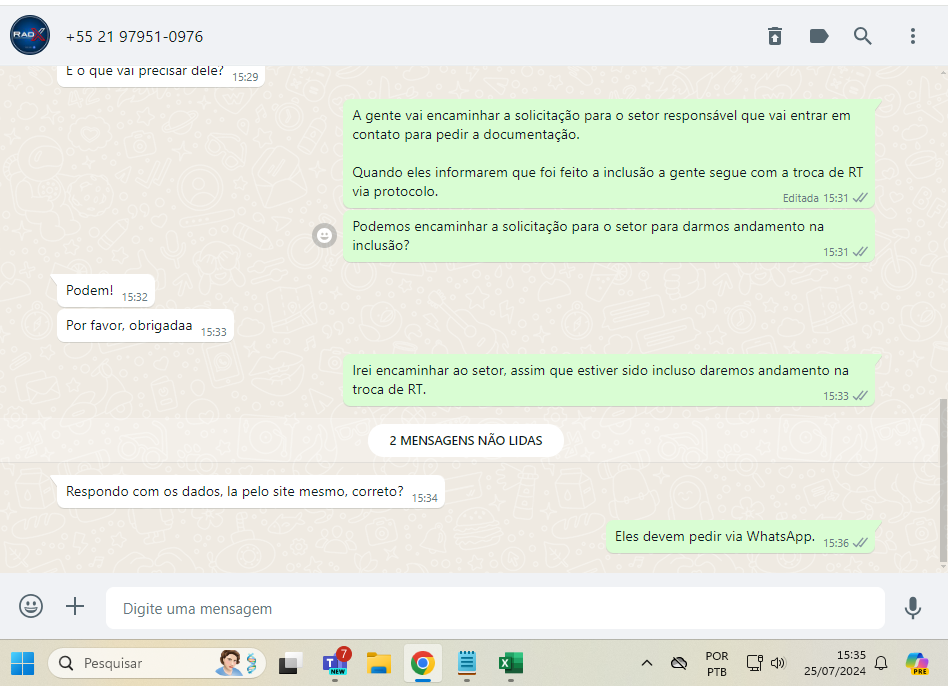The width and height of the screenshot is (948, 686).
Task: Open clock and date 25/07/2024
Action: click(x=834, y=663)
